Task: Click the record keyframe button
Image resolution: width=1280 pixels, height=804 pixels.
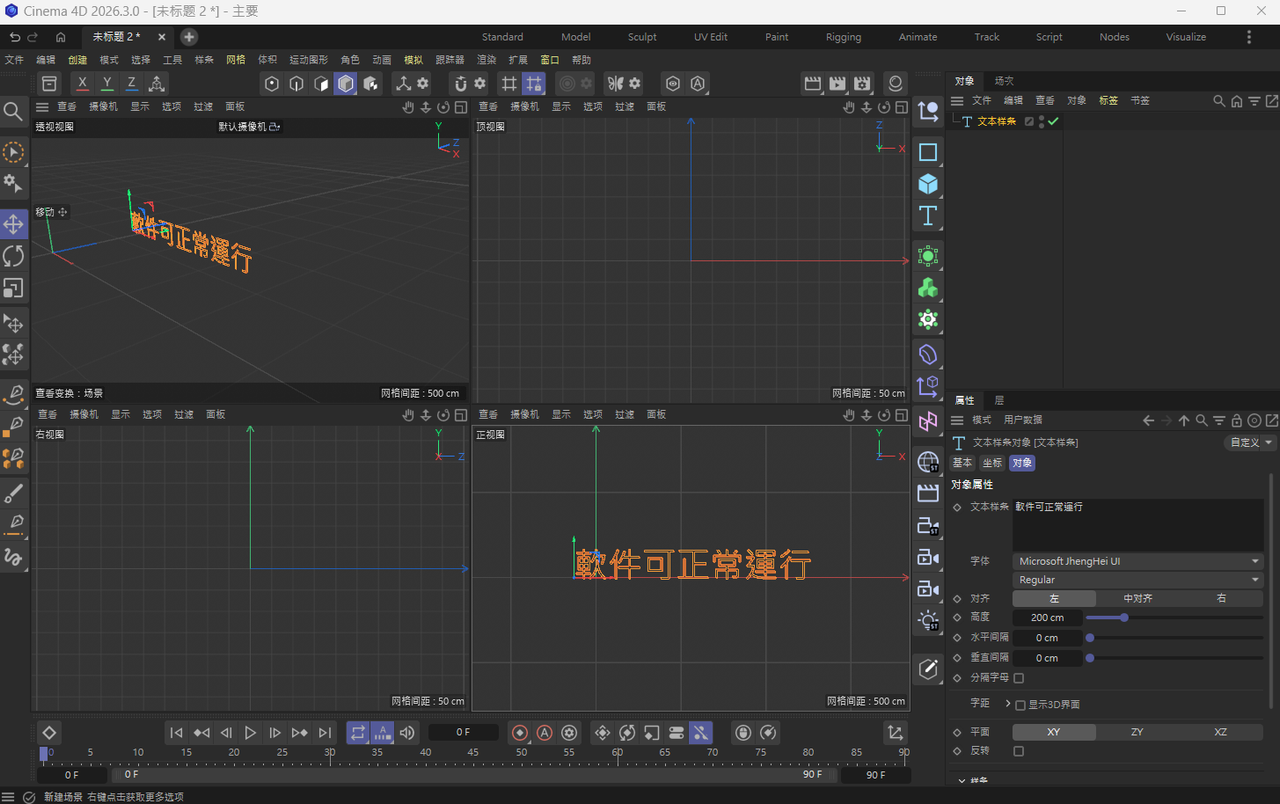Action: [x=520, y=733]
